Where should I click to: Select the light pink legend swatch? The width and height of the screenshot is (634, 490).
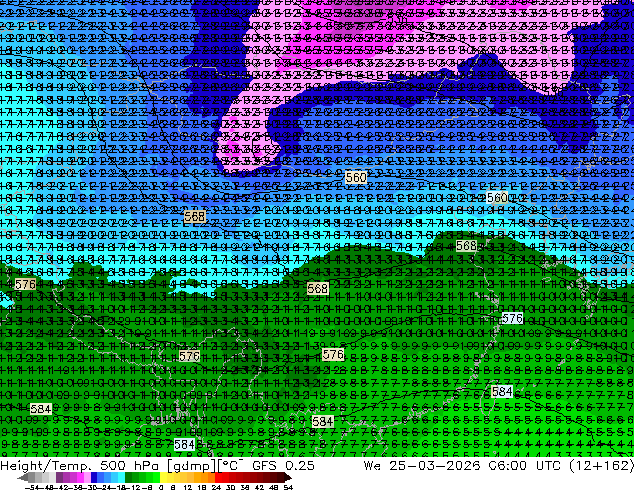87,477
